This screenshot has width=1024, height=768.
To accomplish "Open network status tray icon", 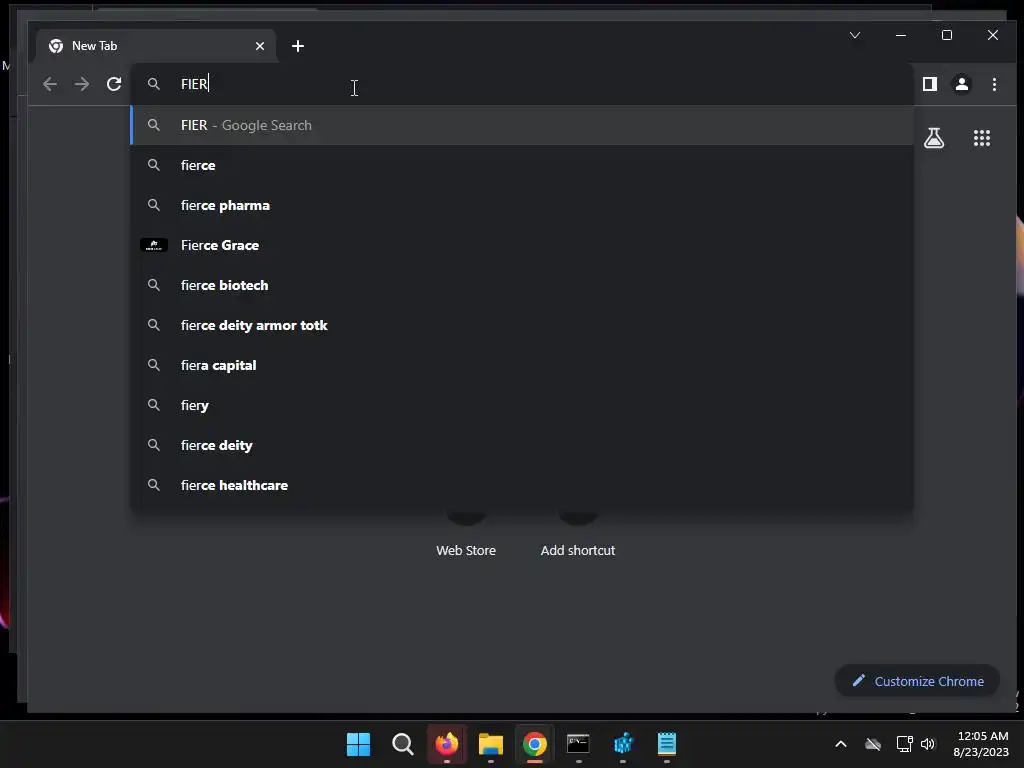I will pos(904,744).
